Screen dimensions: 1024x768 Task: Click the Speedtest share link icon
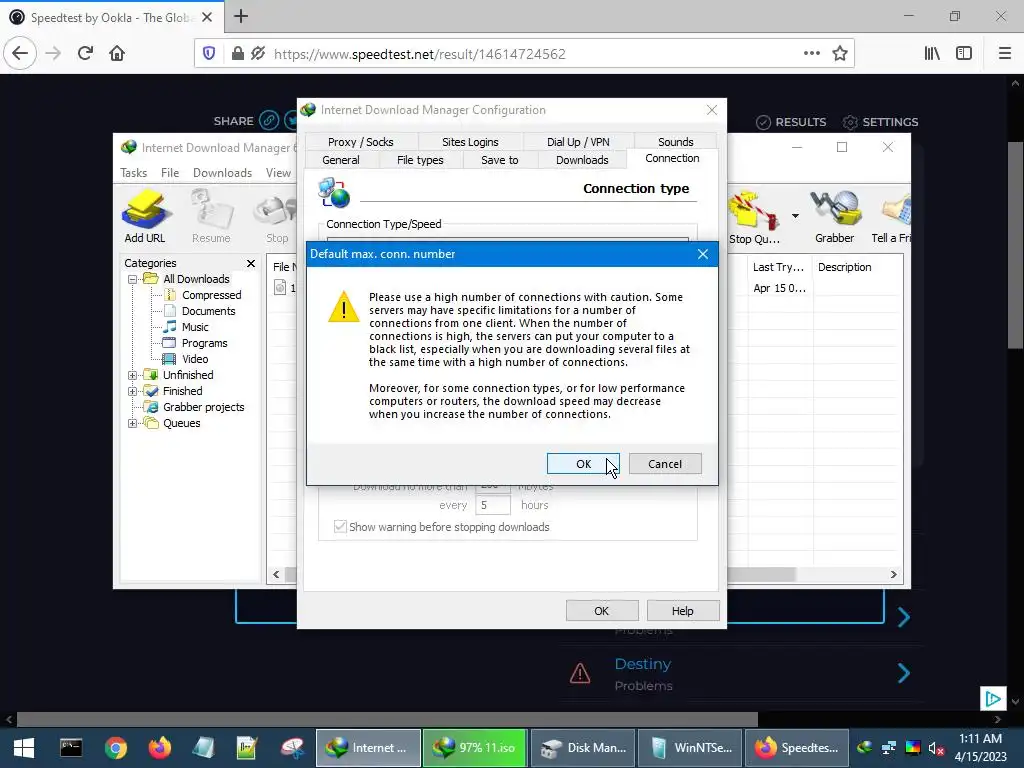point(269,121)
